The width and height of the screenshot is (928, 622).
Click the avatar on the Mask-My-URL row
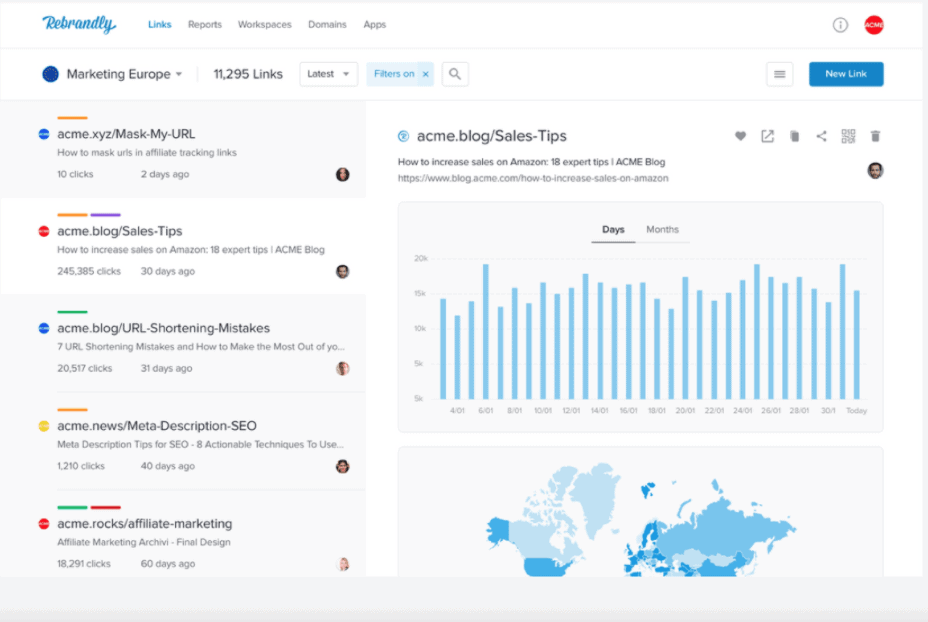tap(342, 174)
